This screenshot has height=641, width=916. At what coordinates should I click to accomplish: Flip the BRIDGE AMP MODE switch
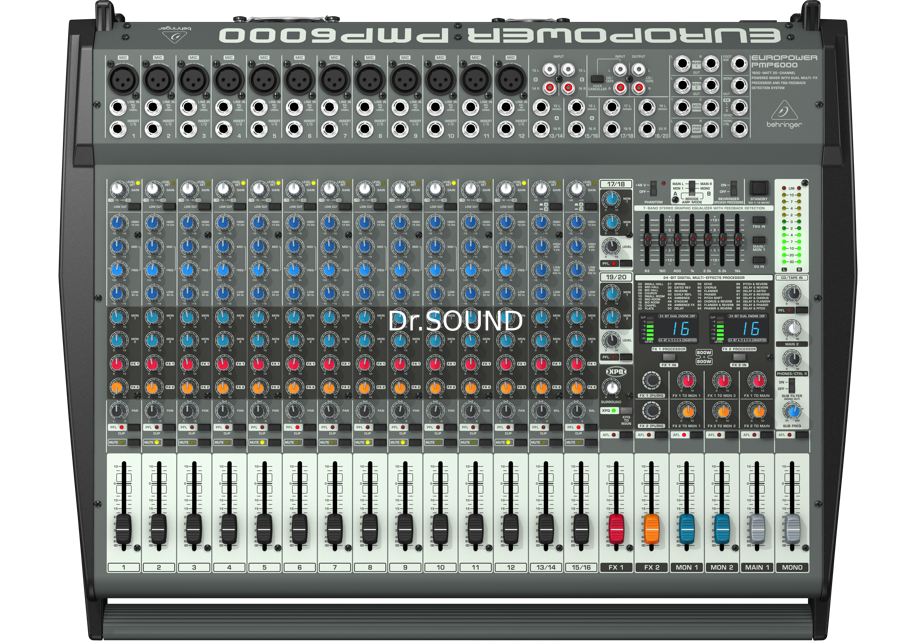click(x=692, y=188)
